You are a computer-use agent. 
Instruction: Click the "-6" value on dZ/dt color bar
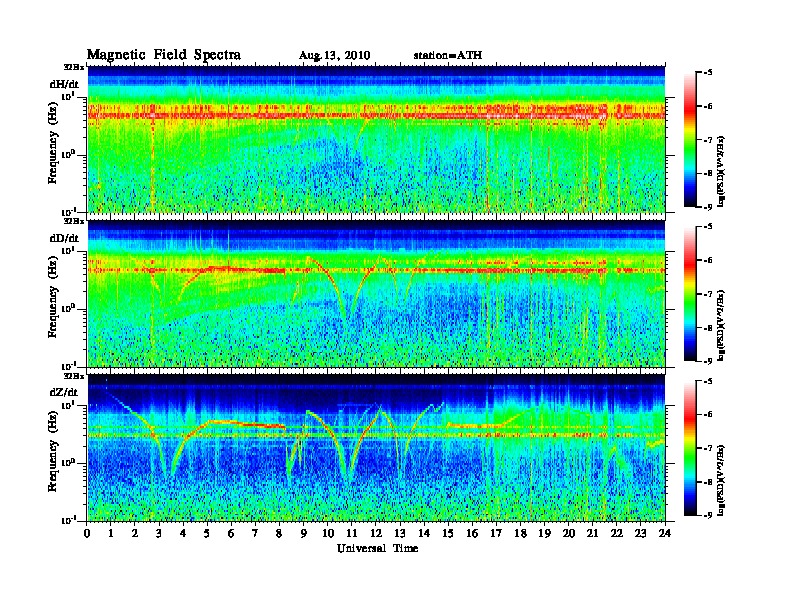pyautogui.click(x=708, y=414)
